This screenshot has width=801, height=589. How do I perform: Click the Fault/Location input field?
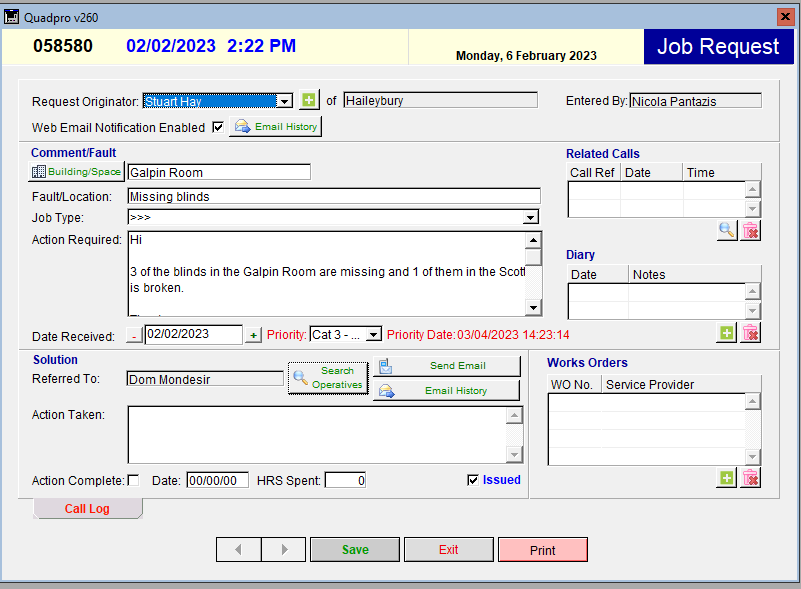pyautogui.click(x=333, y=197)
